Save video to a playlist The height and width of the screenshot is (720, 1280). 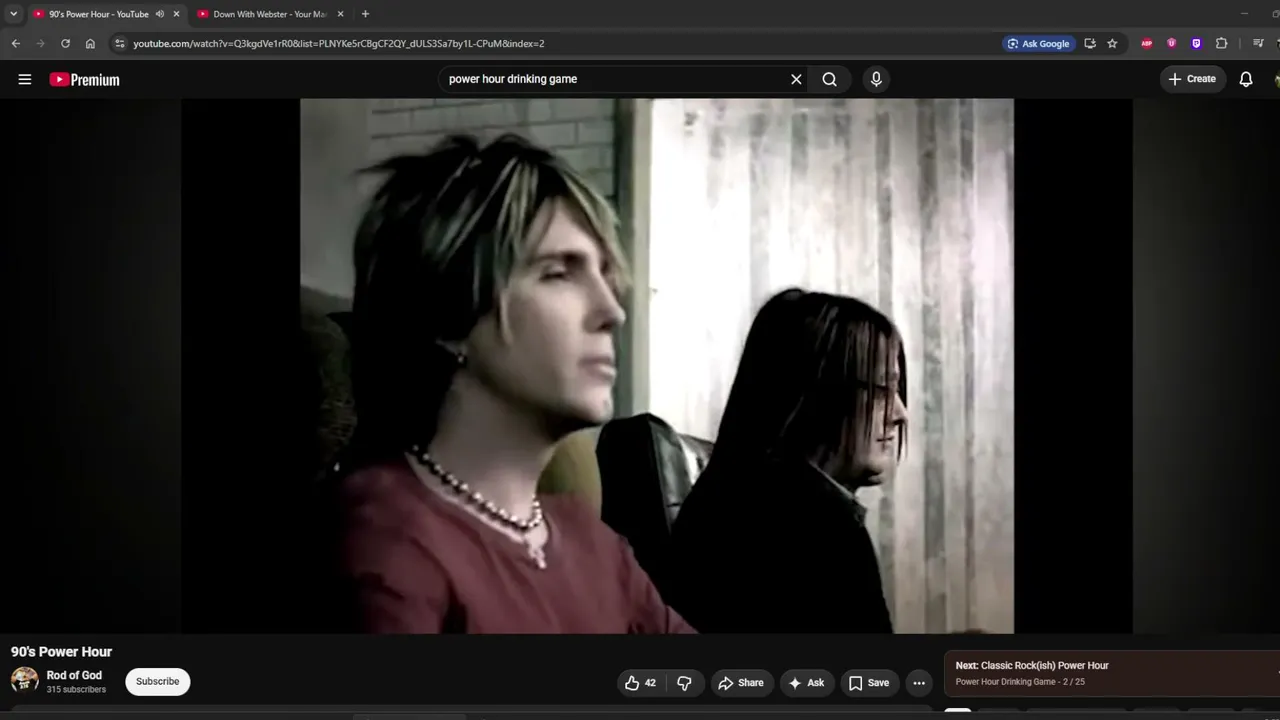869,683
